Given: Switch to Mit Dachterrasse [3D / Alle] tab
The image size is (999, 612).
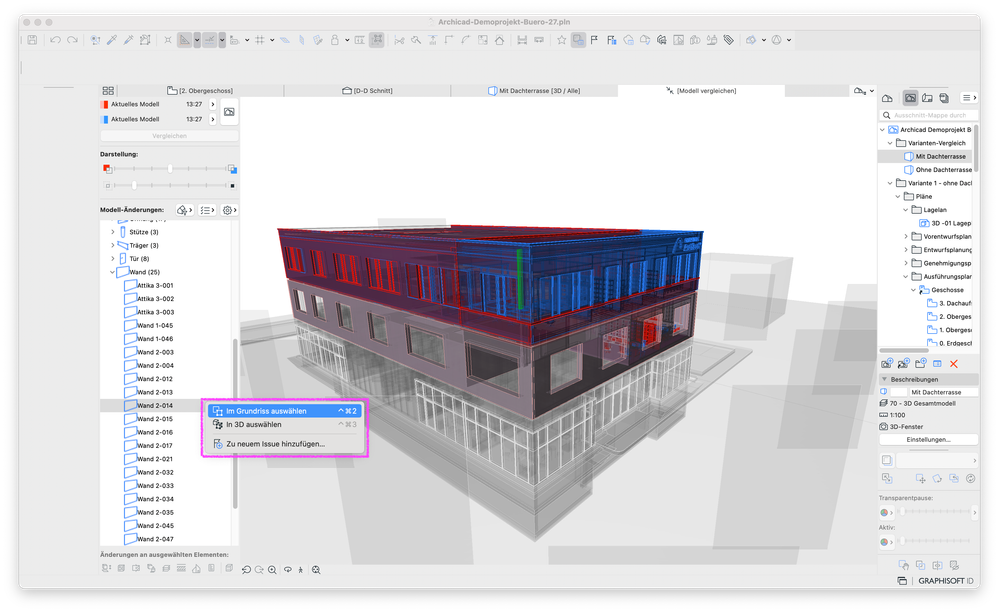Looking at the screenshot, I should point(534,90).
